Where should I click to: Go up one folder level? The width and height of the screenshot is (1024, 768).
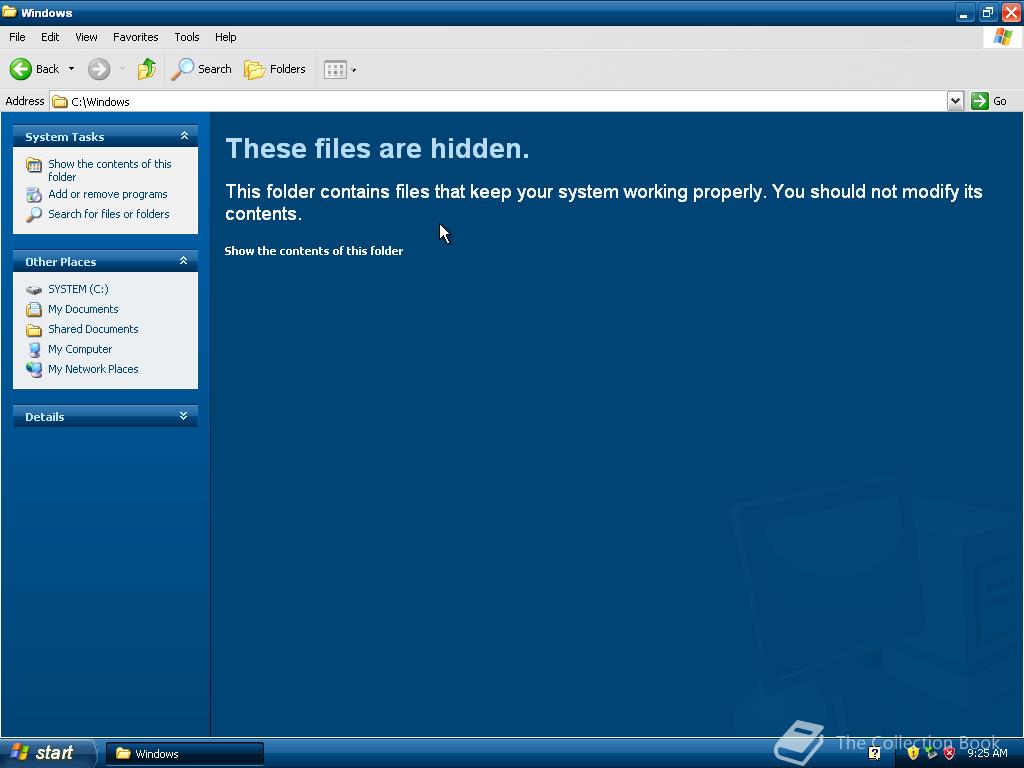146,69
